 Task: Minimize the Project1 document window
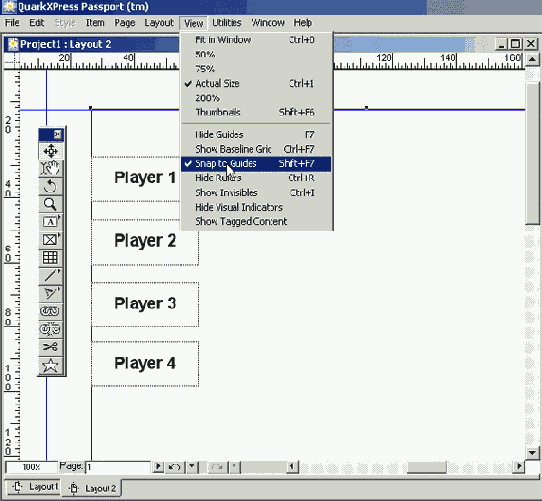tap(501, 44)
